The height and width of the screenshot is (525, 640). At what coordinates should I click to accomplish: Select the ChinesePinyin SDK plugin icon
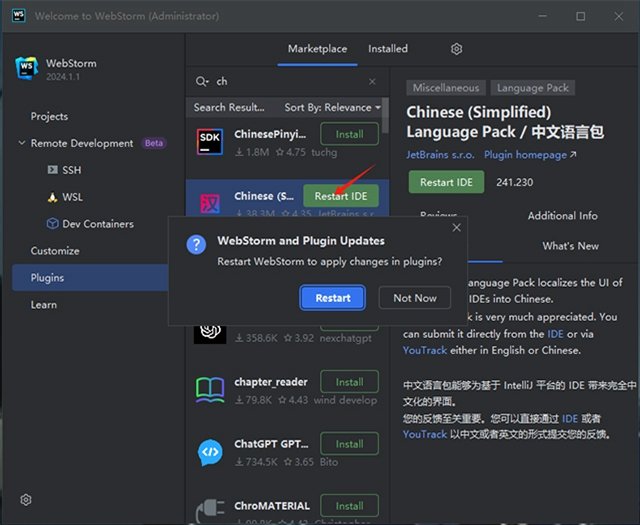click(210, 142)
